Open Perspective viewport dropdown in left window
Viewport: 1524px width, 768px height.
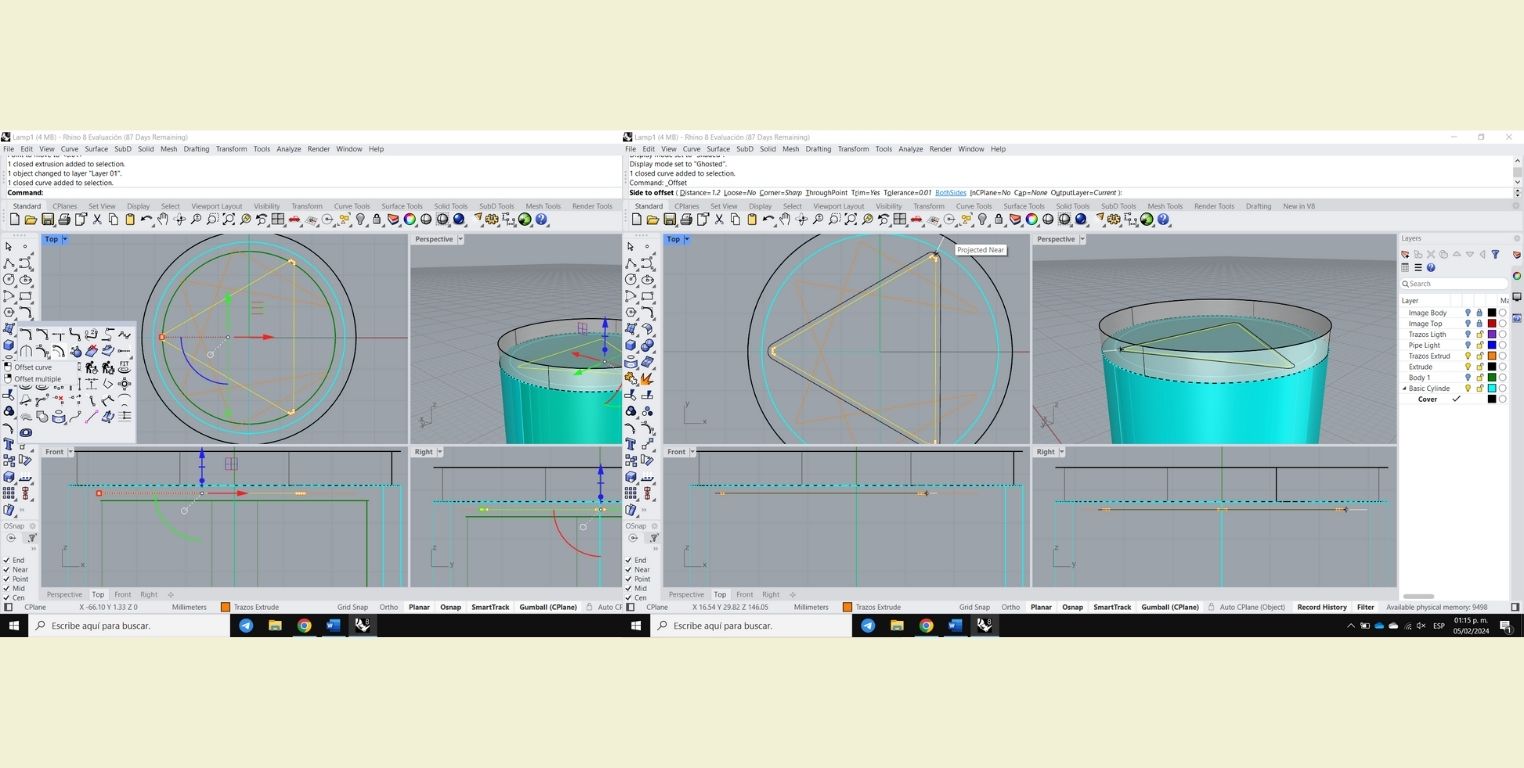tap(460, 239)
